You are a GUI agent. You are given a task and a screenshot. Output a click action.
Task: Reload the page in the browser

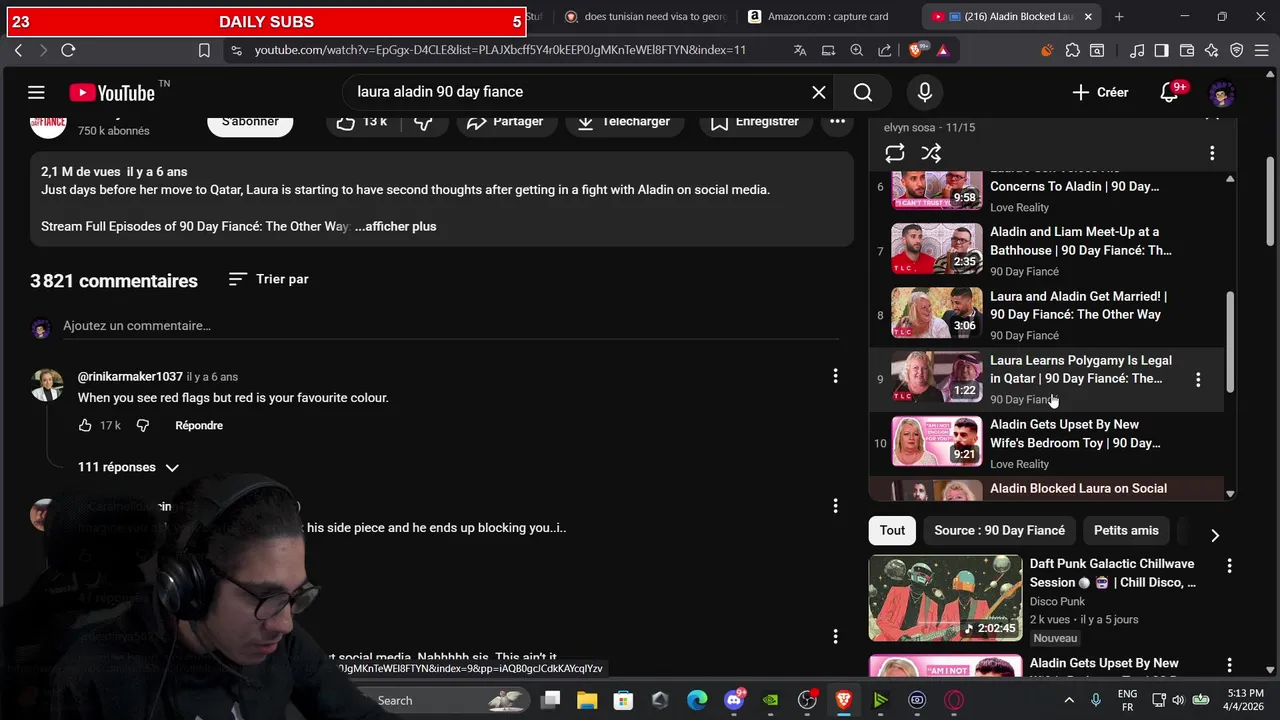click(68, 50)
